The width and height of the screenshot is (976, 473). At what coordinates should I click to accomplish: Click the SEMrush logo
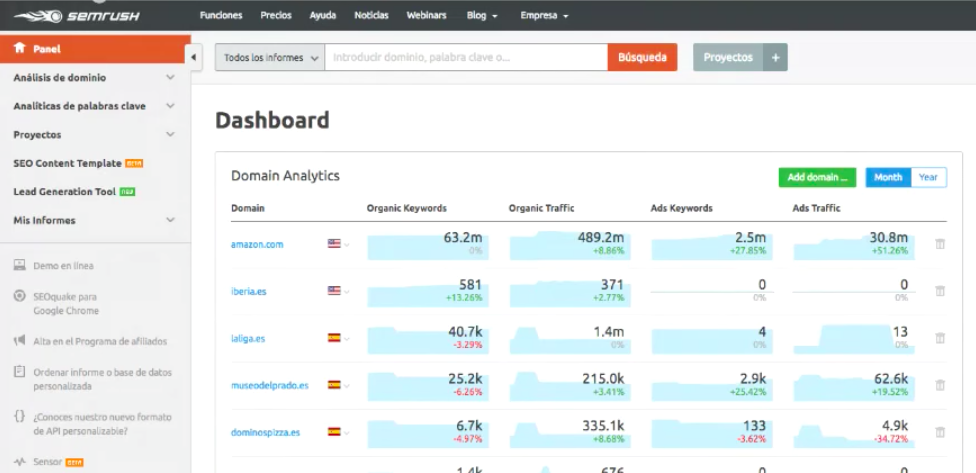point(77,16)
